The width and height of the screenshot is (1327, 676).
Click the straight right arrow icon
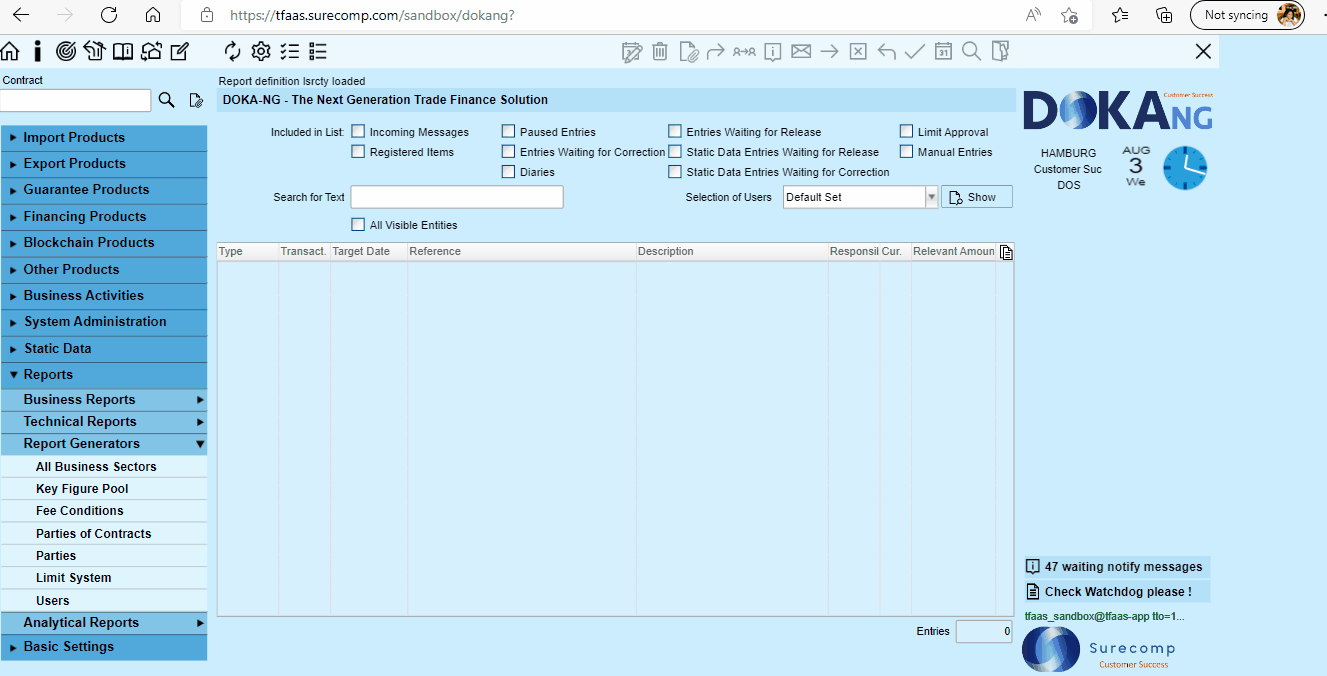(829, 52)
